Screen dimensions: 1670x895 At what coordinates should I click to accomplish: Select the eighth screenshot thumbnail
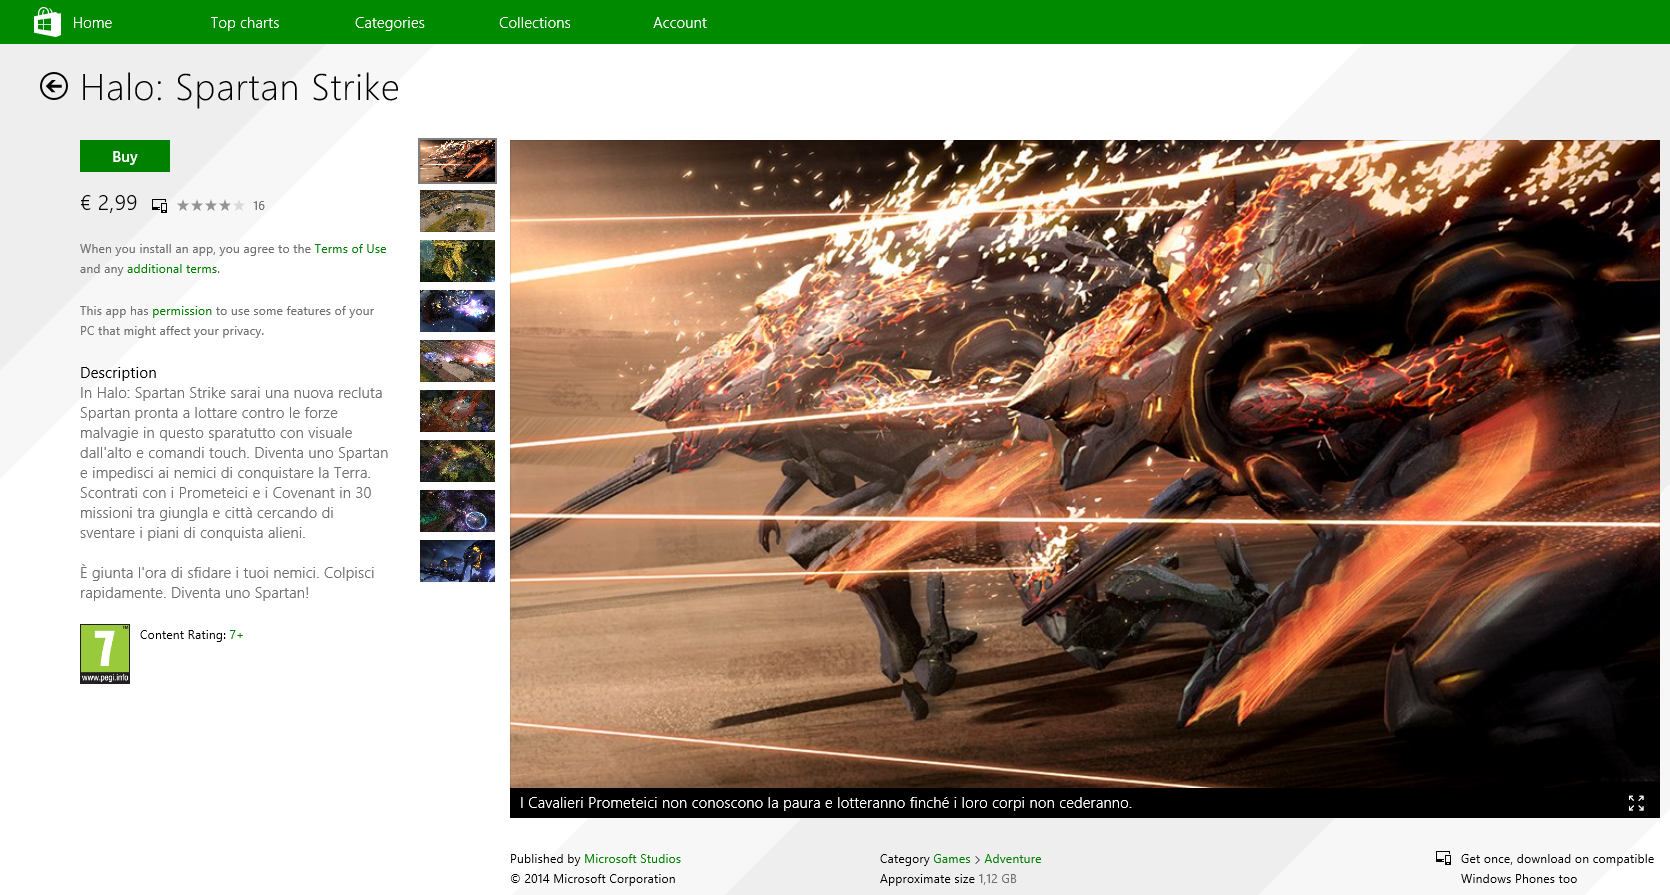457,511
